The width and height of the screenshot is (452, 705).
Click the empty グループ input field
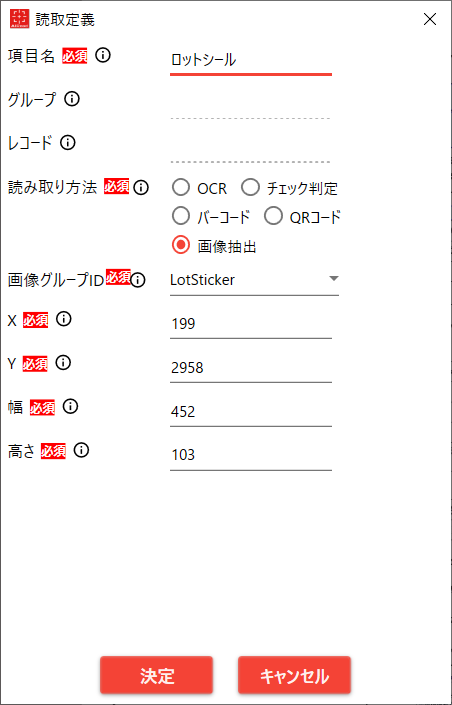251,106
